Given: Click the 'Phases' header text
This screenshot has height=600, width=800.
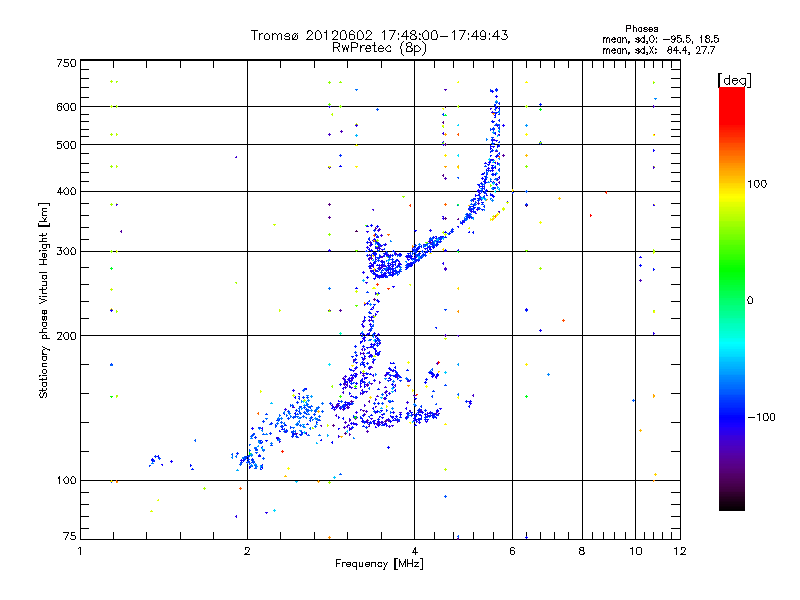Looking at the screenshot, I should click(642, 29).
